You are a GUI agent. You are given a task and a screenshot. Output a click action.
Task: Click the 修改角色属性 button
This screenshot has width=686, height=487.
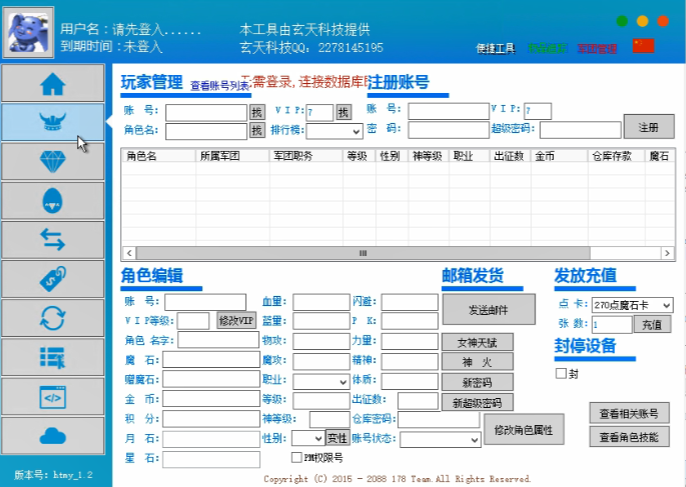point(524,429)
